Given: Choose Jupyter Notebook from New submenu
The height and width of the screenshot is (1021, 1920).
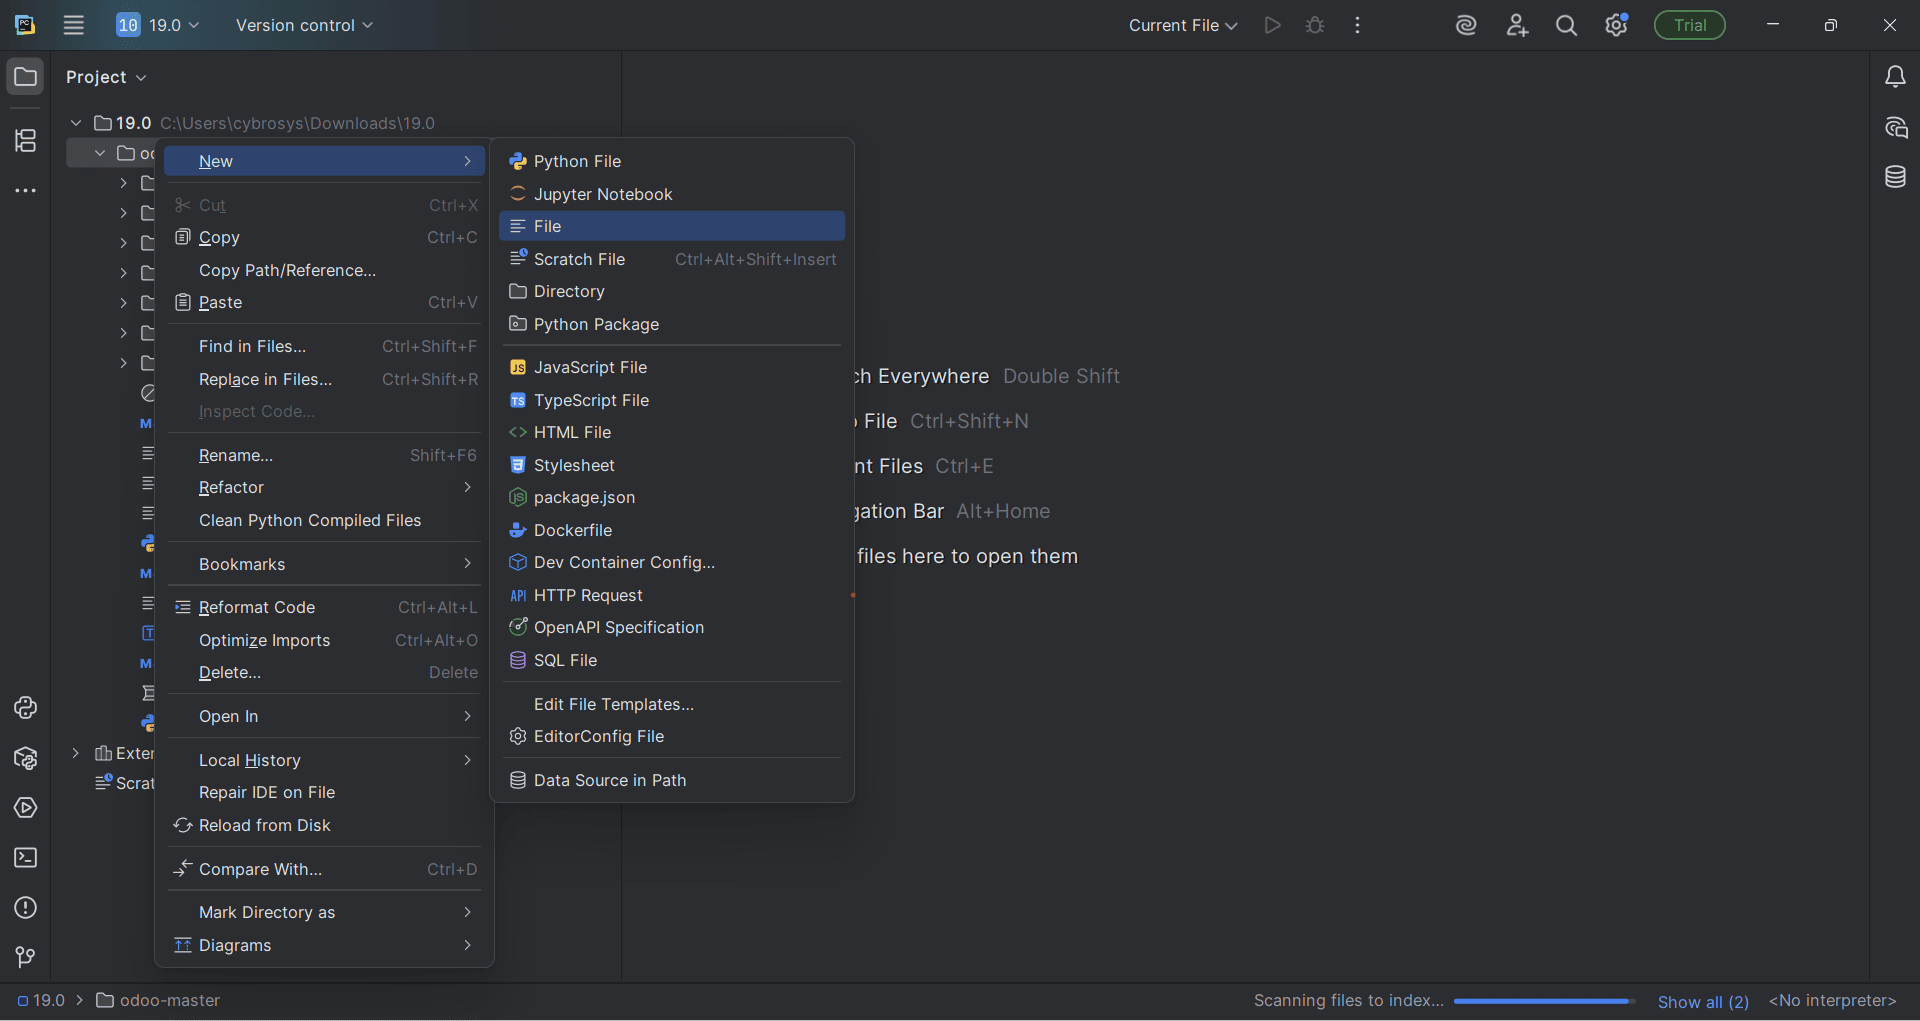Looking at the screenshot, I should tap(672, 194).
